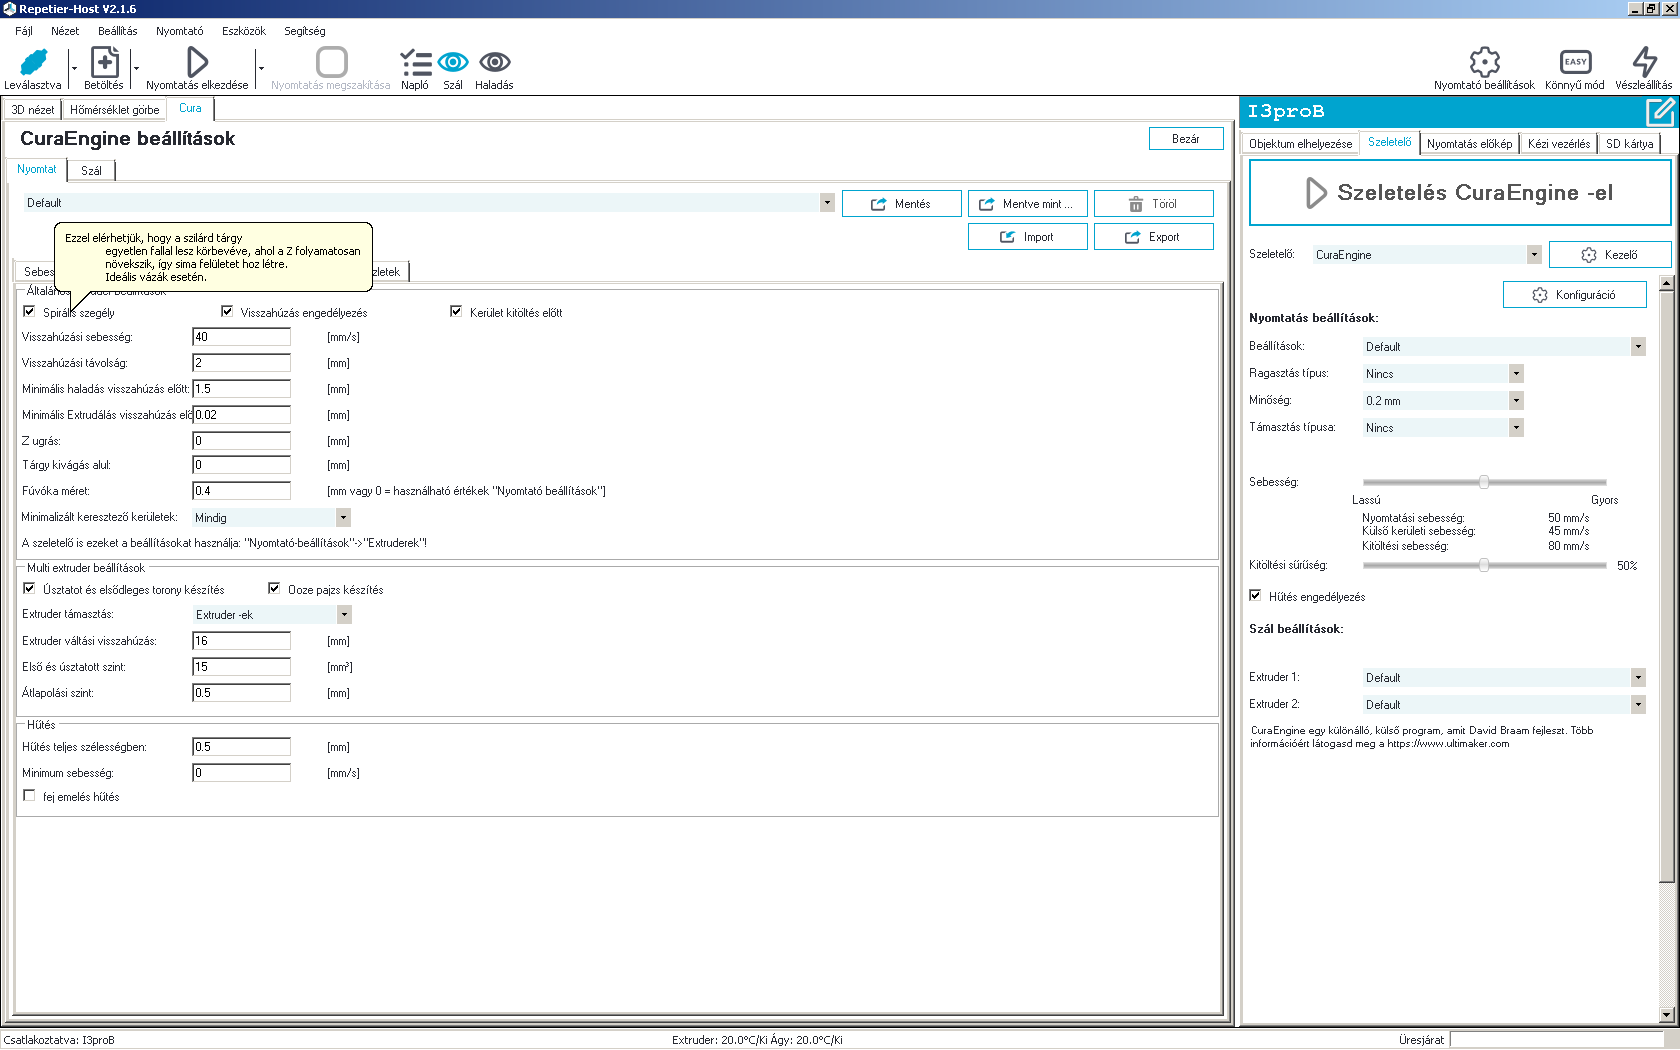Click the Kezelő button
This screenshot has width=1680, height=1050.
(1610, 255)
